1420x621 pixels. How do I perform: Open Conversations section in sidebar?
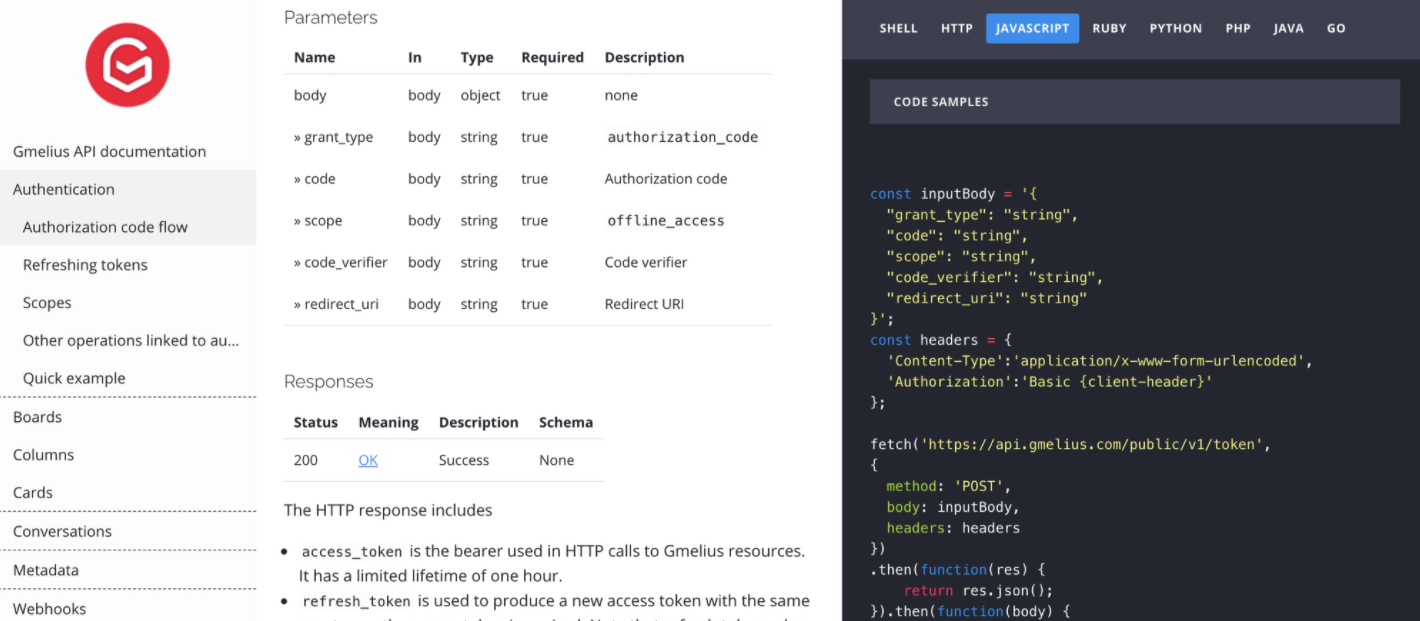click(128, 532)
